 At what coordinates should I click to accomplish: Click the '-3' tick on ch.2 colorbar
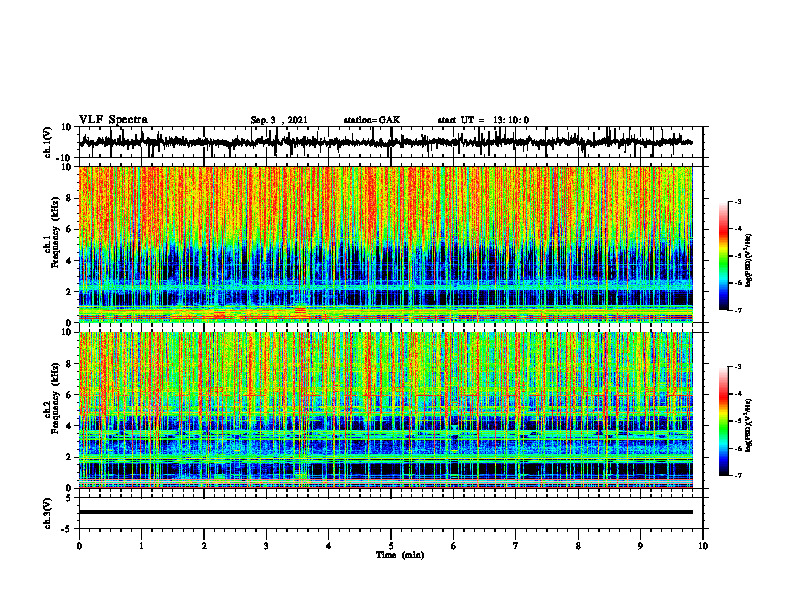pyautogui.click(x=738, y=367)
